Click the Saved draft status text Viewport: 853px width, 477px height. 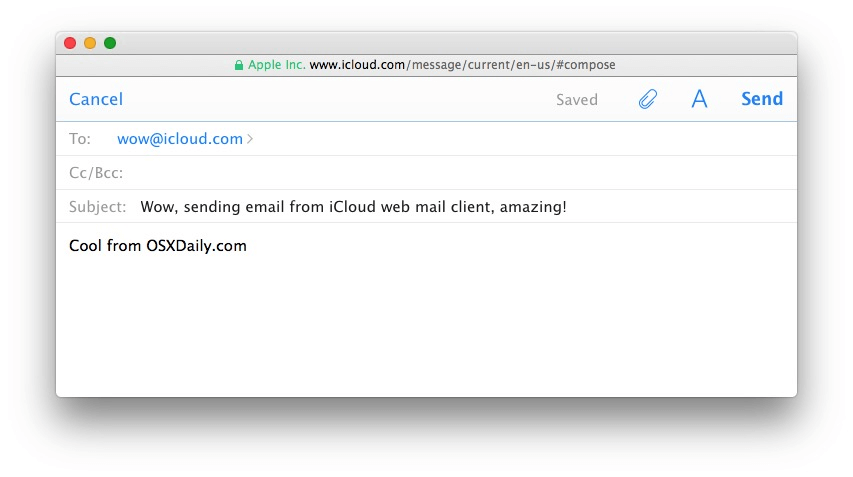tap(577, 100)
